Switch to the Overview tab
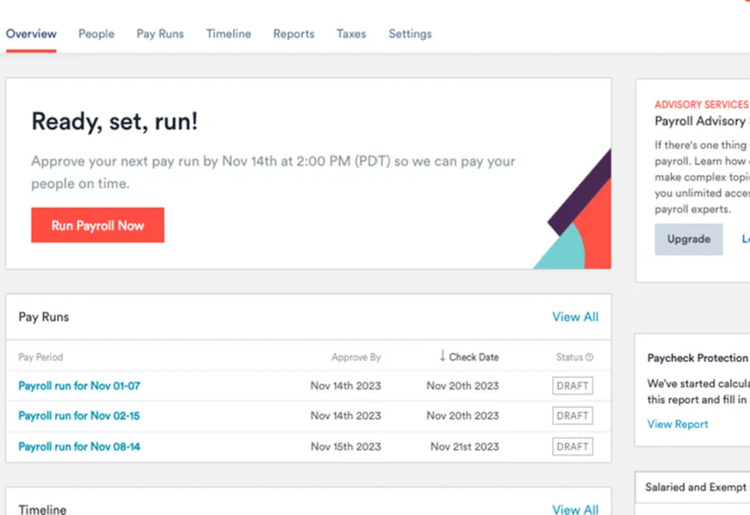 point(31,34)
